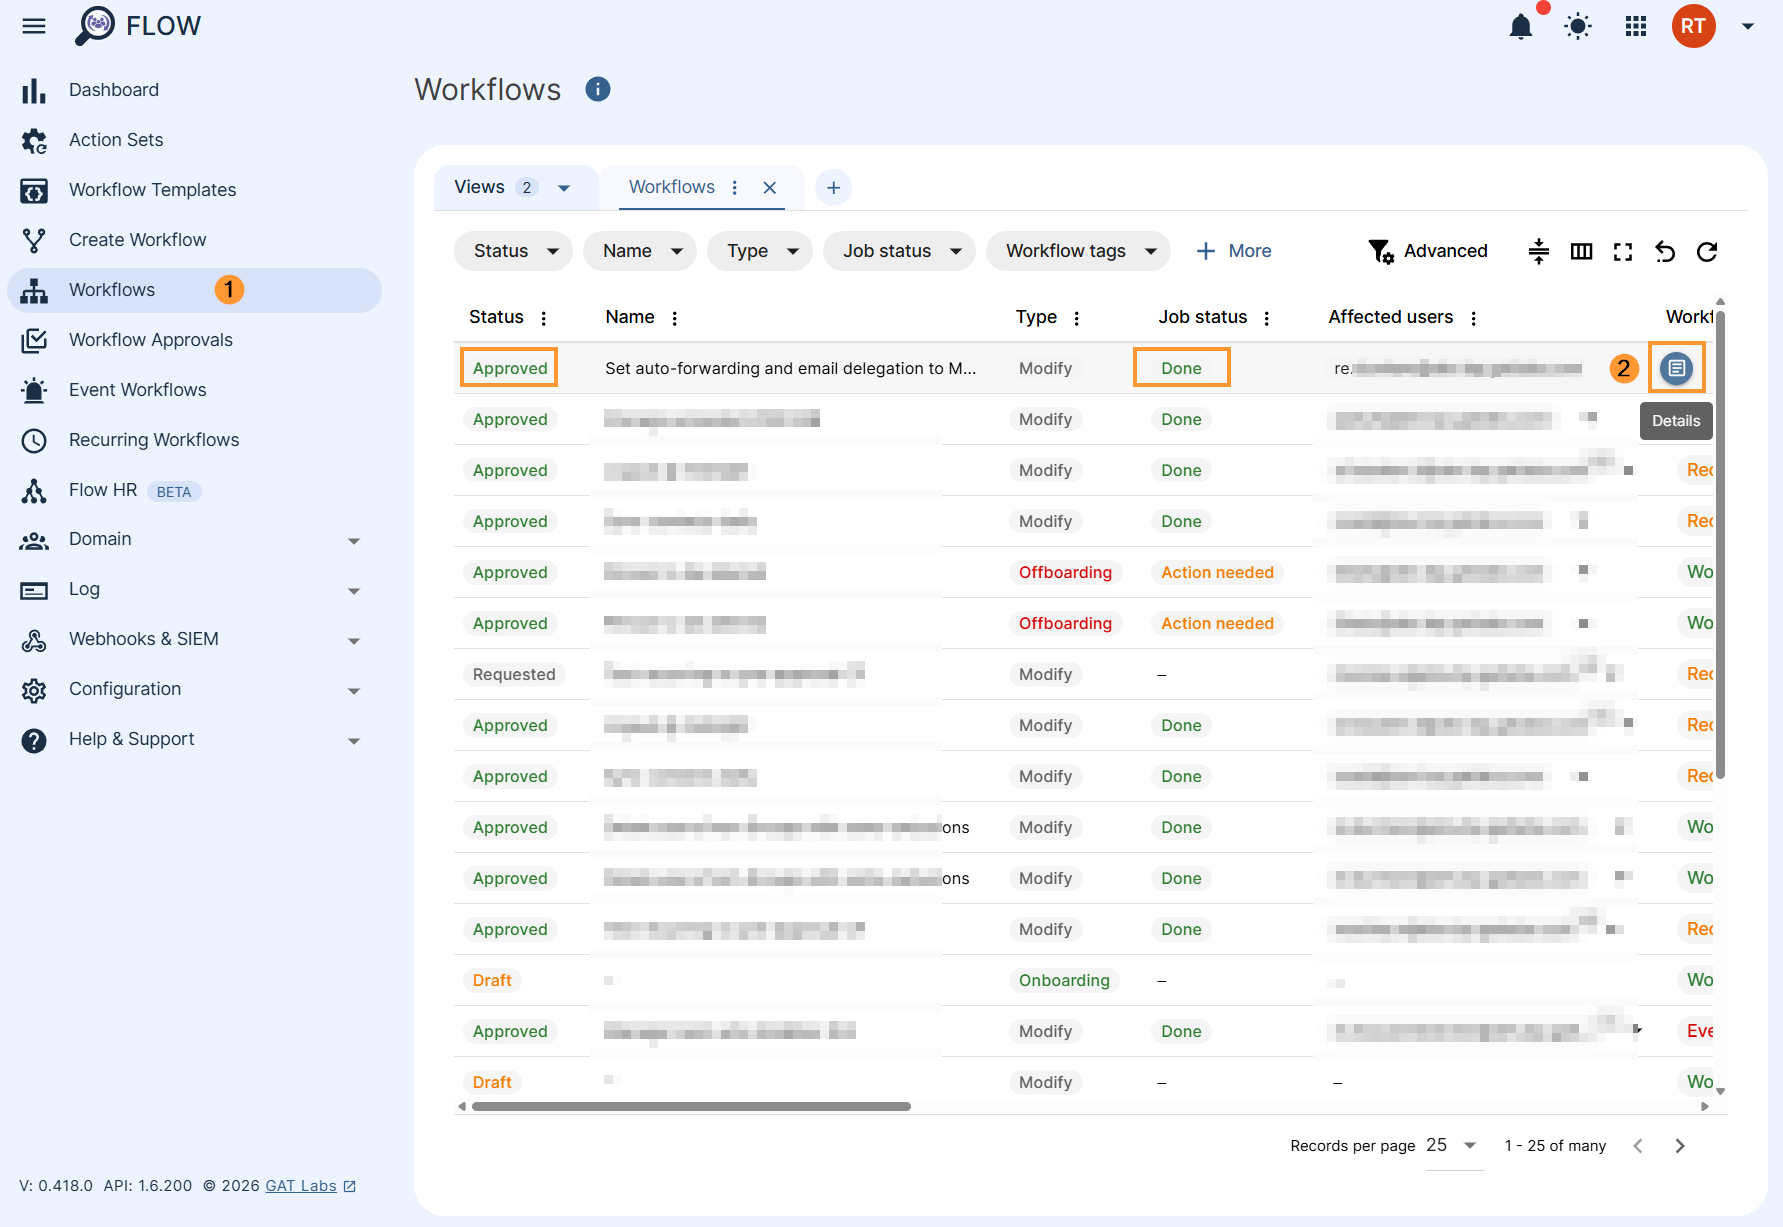Expand the Domain section in the sidebar
The image size is (1783, 1227).
pyautogui.click(x=355, y=540)
